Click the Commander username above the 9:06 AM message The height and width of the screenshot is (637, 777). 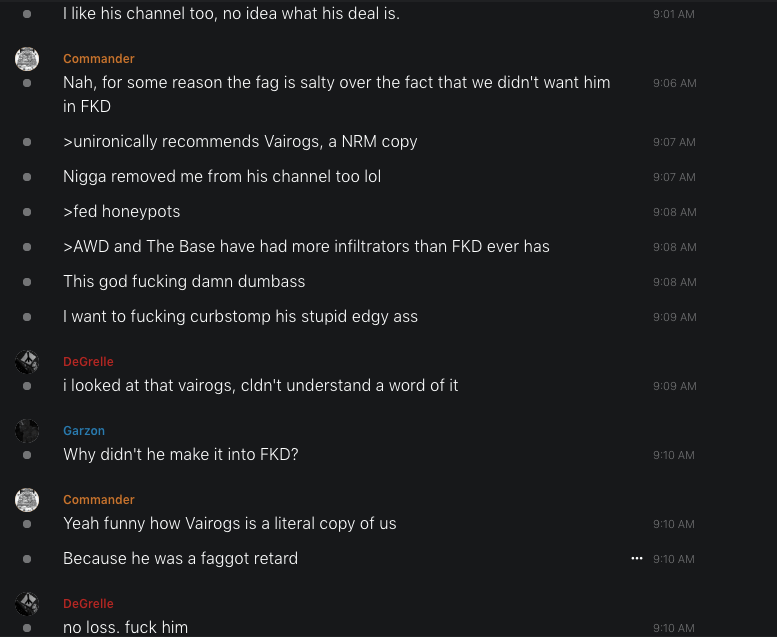click(x=99, y=59)
